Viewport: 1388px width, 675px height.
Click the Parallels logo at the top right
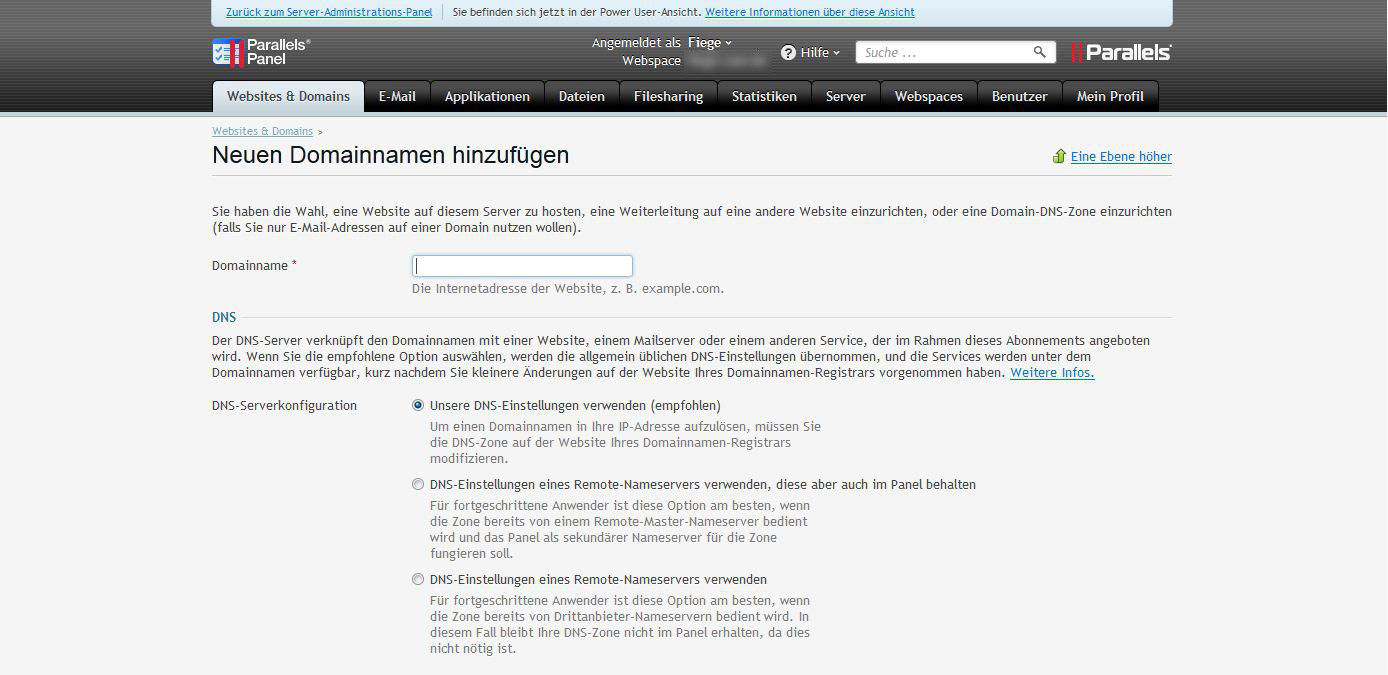tap(1120, 51)
